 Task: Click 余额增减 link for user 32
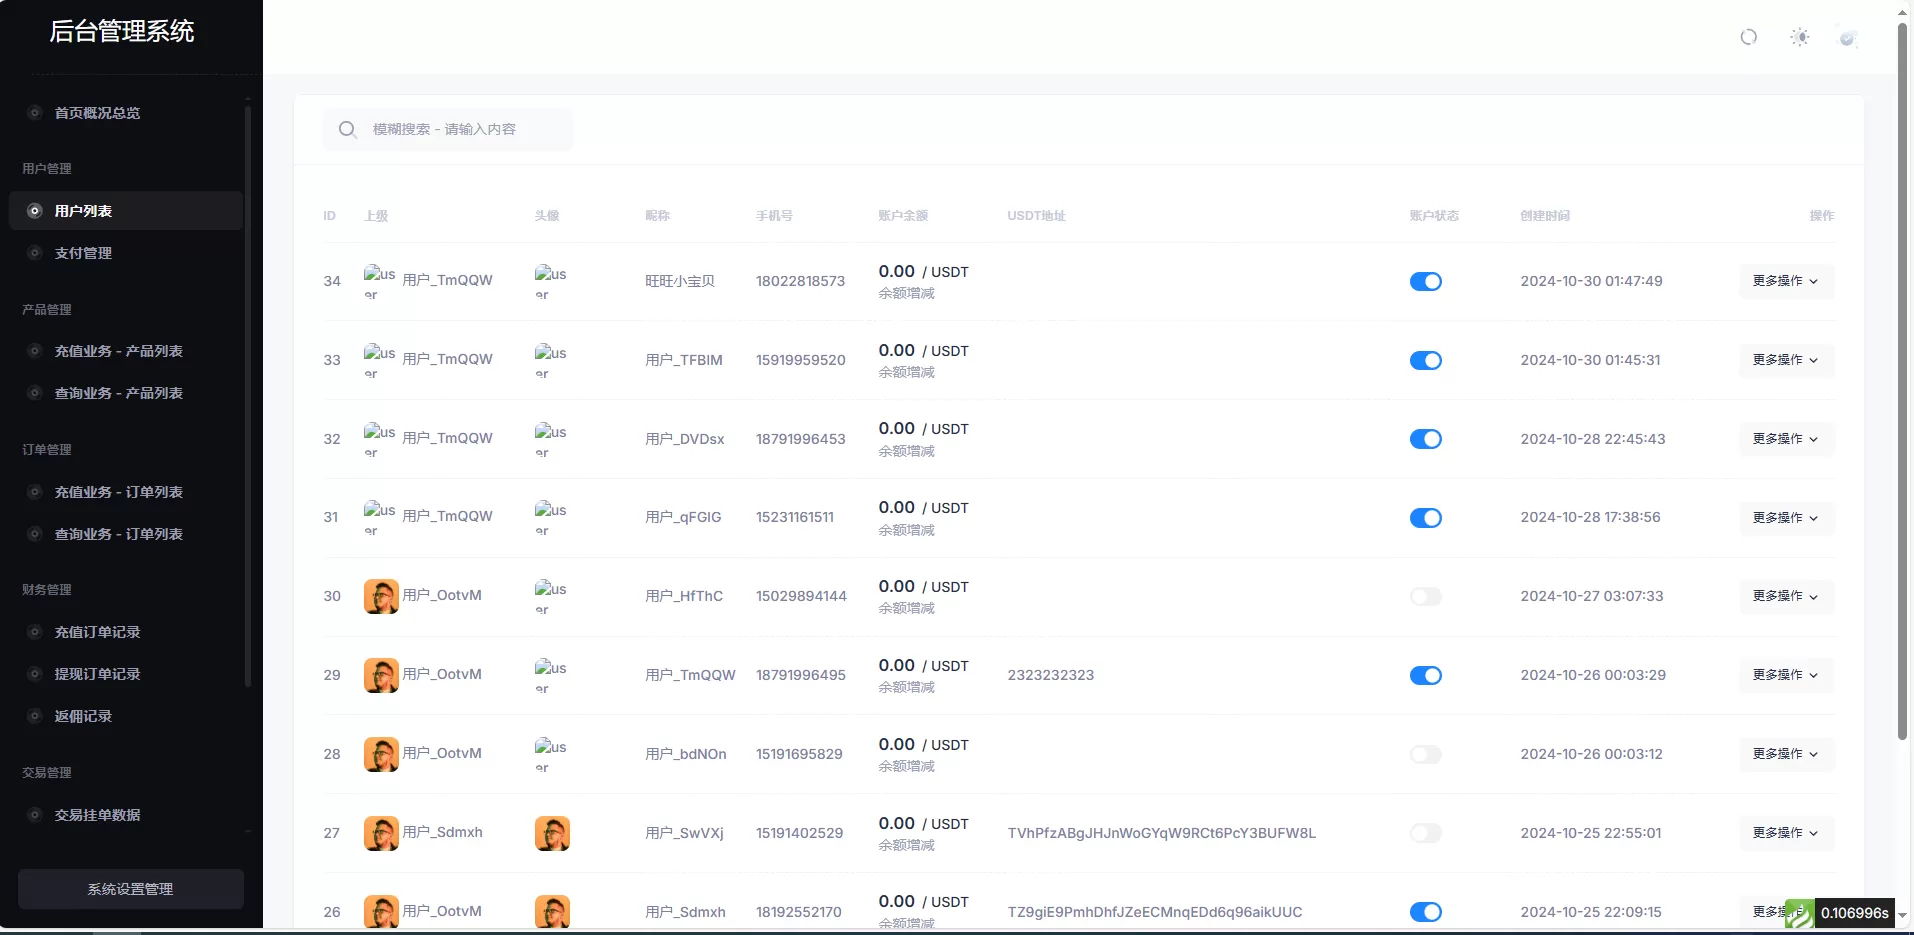point(906,451)
